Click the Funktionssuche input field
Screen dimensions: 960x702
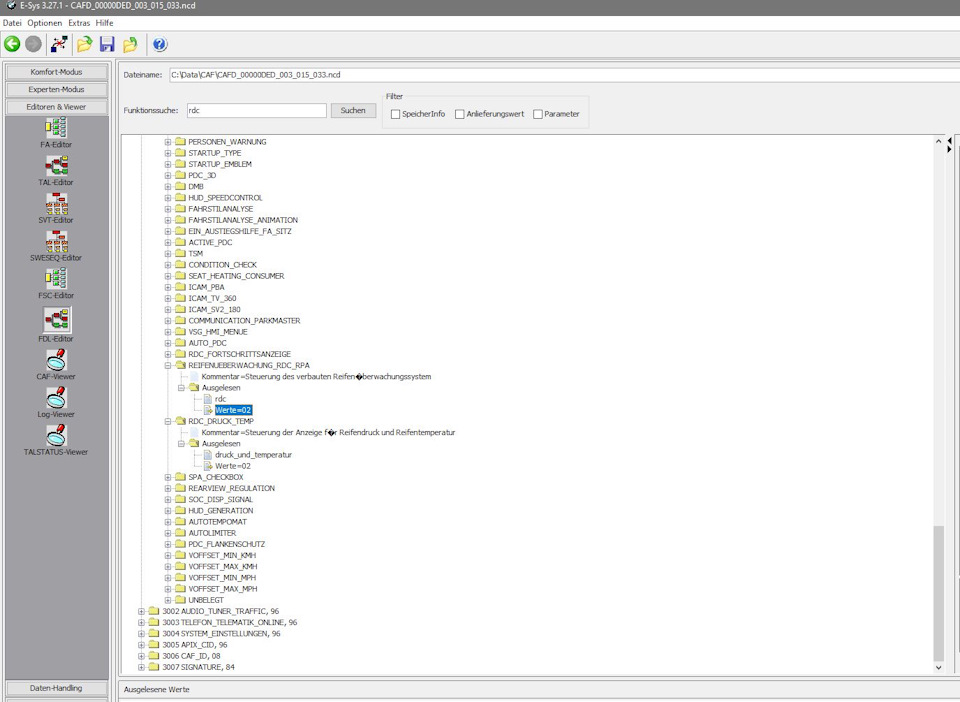coord(257,111)
